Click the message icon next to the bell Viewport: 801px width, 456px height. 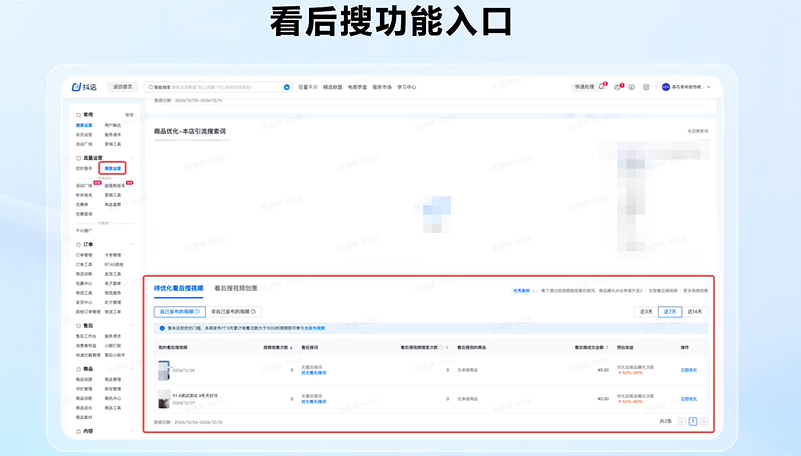617,87
